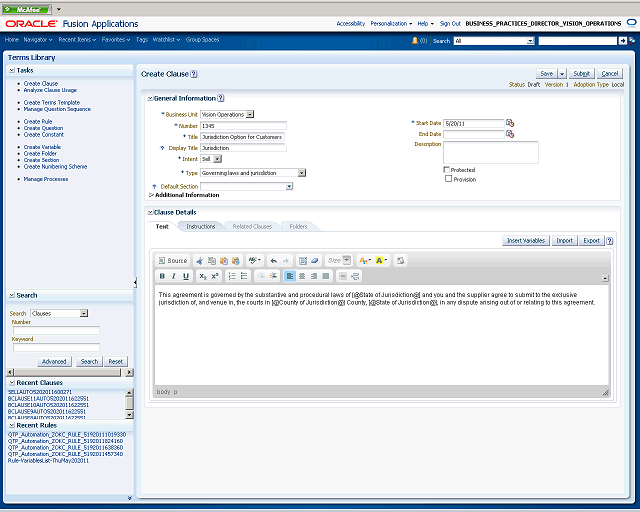Open Create Terms Template link

click(x=52, y=102)
